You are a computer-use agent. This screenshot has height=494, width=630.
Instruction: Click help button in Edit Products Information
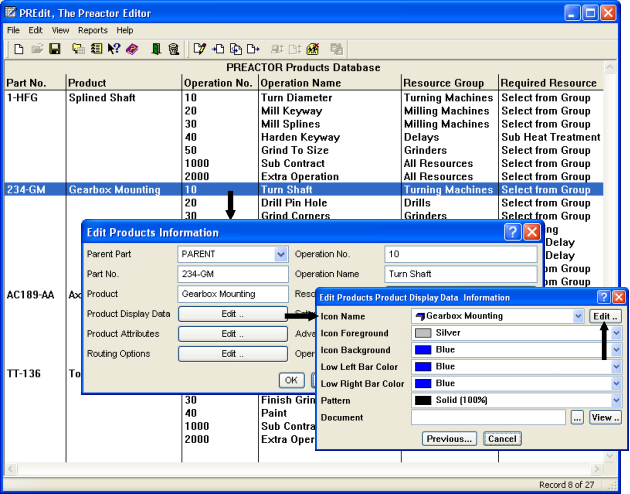[513, 232]
